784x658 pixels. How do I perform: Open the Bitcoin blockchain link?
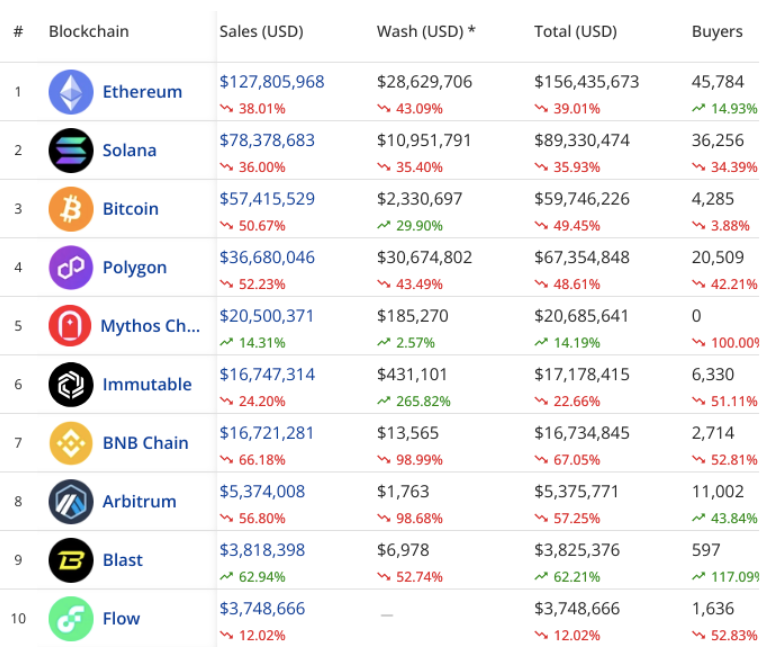[130, 209]
